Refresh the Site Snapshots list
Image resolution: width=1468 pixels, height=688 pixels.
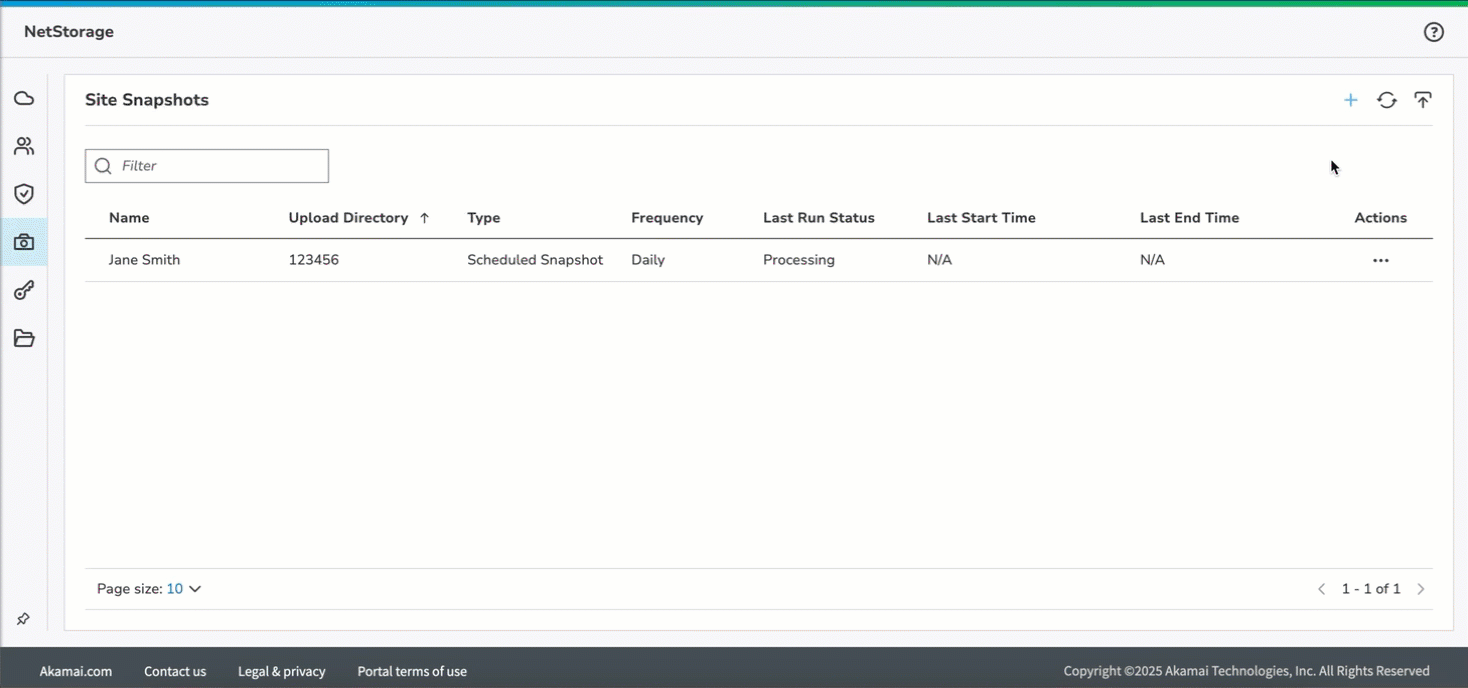pos(1386,100)
